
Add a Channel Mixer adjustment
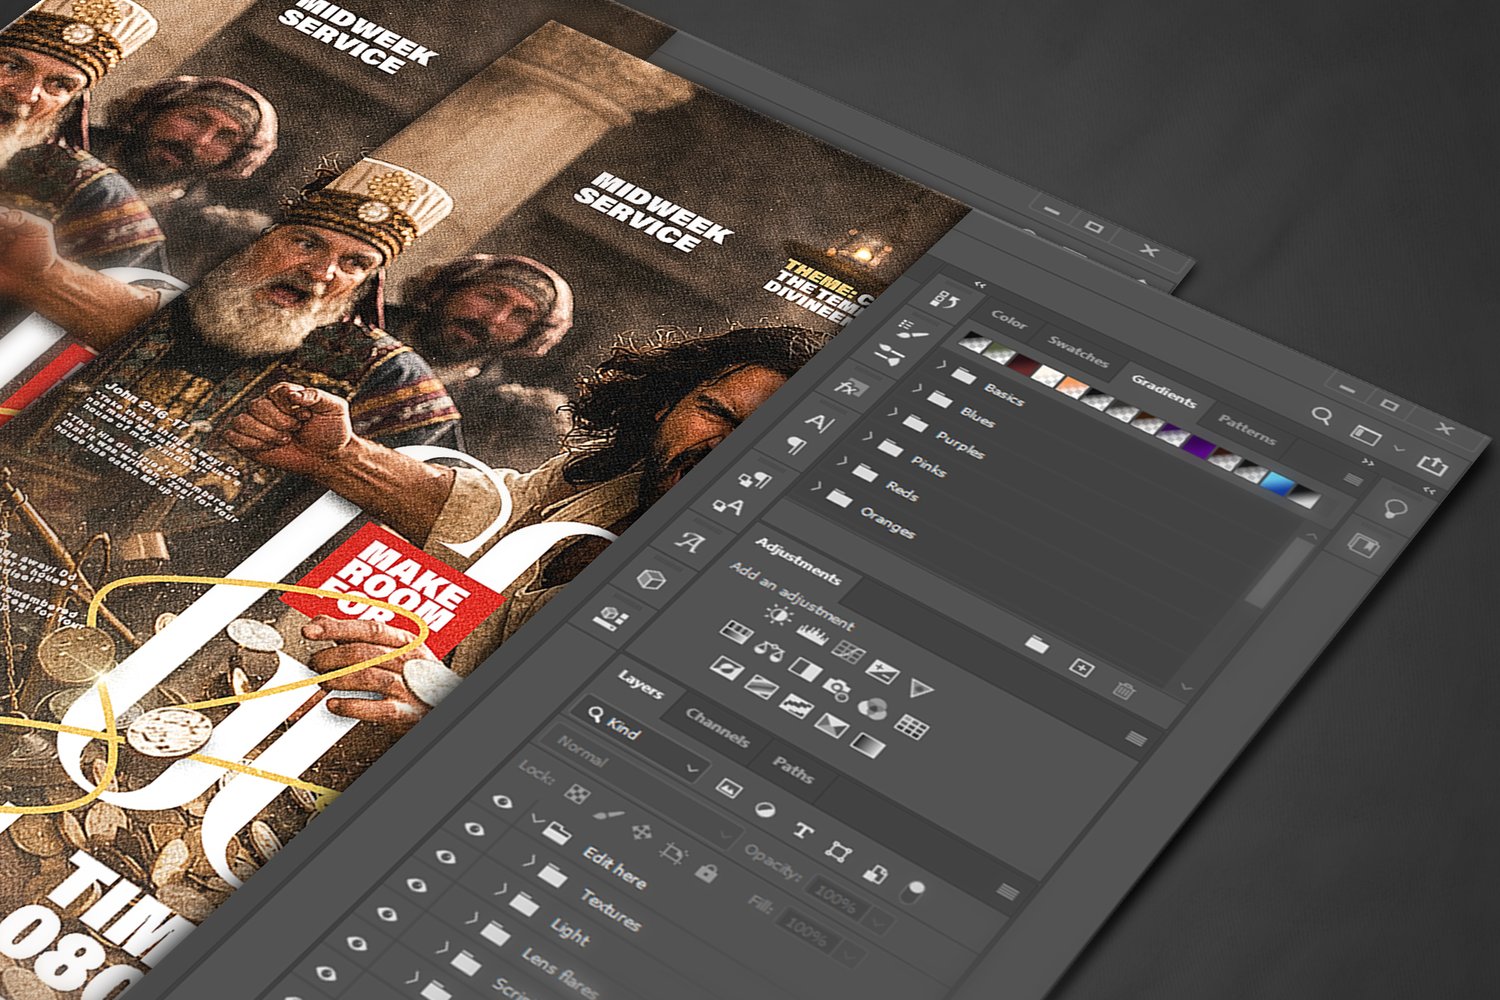(x=872, y=708)
